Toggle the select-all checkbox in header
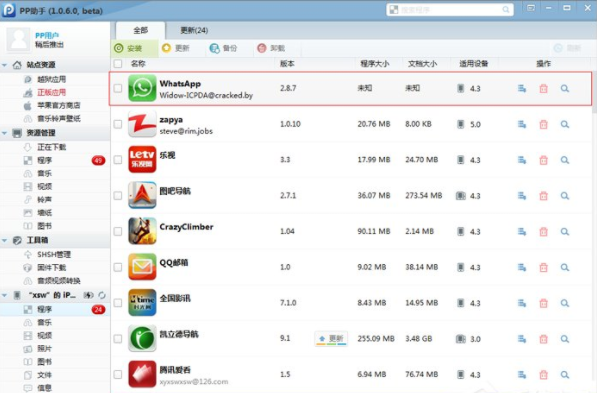The height and width of the screenshot is (393, 597). (x=118, y=64)
